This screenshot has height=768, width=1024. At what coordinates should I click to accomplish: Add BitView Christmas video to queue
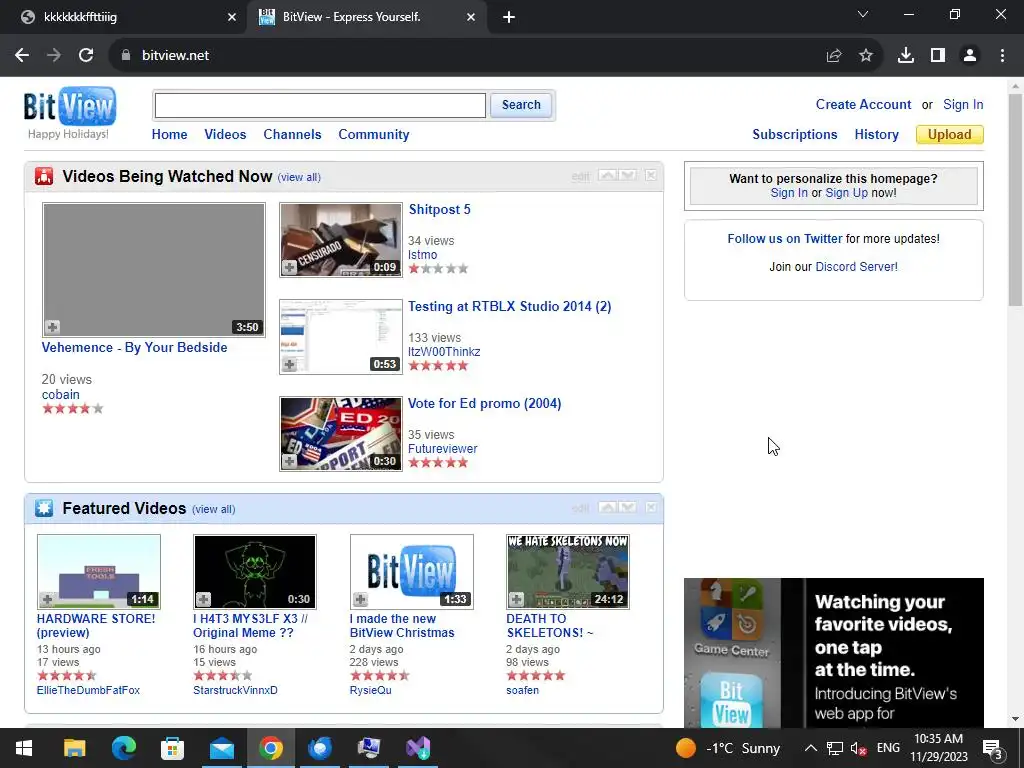[360, 599]
